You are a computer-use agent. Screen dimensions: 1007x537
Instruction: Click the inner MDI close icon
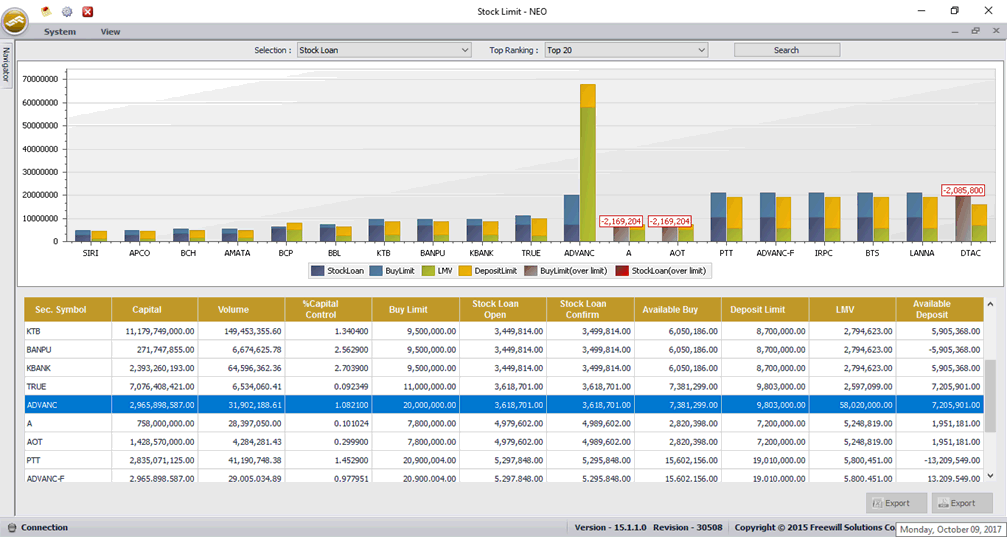tap(995, 31)
